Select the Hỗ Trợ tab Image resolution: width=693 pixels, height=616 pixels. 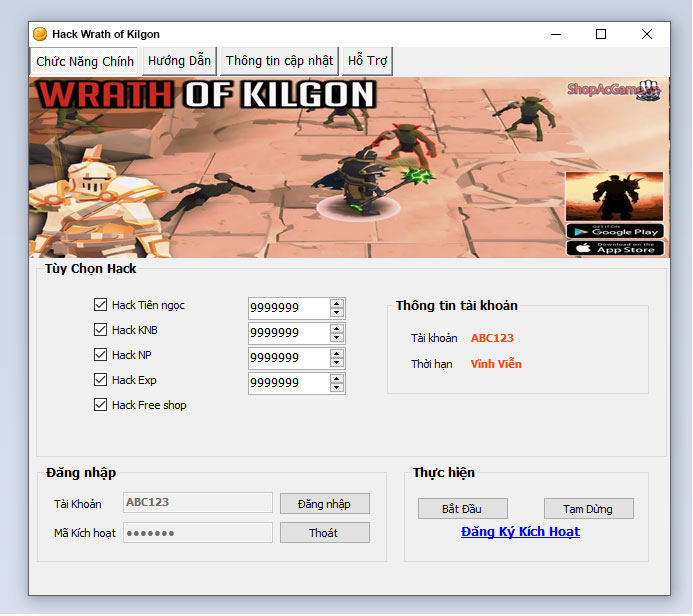367,61
